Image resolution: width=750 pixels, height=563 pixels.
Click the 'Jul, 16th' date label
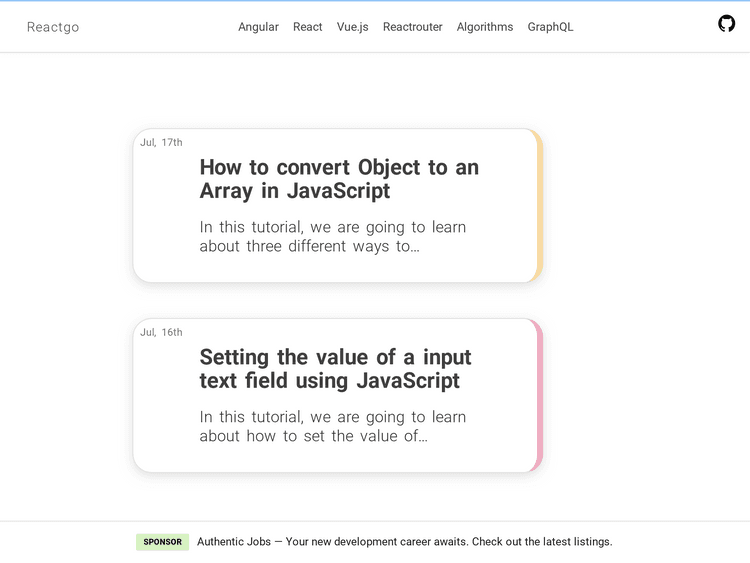(x=161, y=332)
